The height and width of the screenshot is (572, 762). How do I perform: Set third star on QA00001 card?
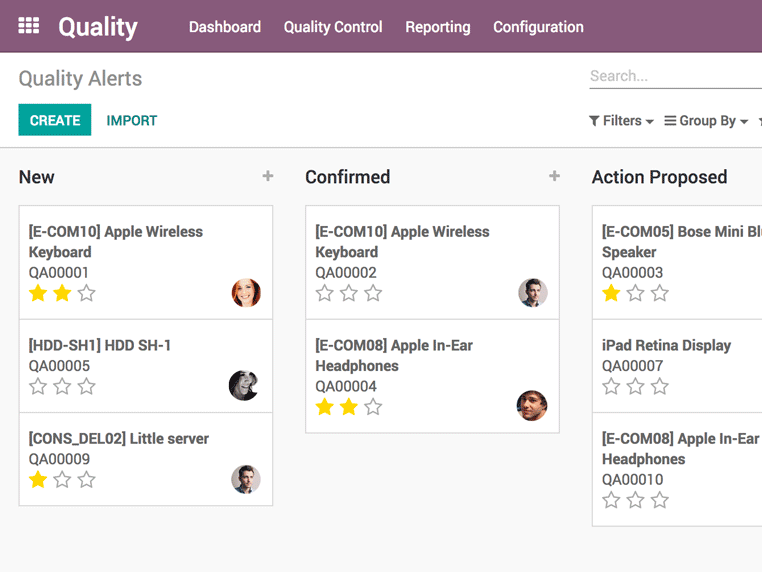tap(87, 293)
